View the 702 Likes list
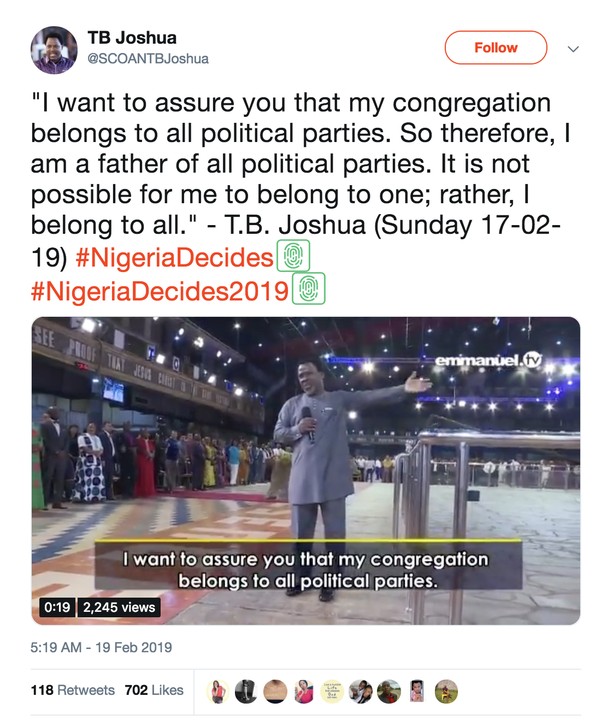The image size is (613, 720). click(x=153, y=690)
